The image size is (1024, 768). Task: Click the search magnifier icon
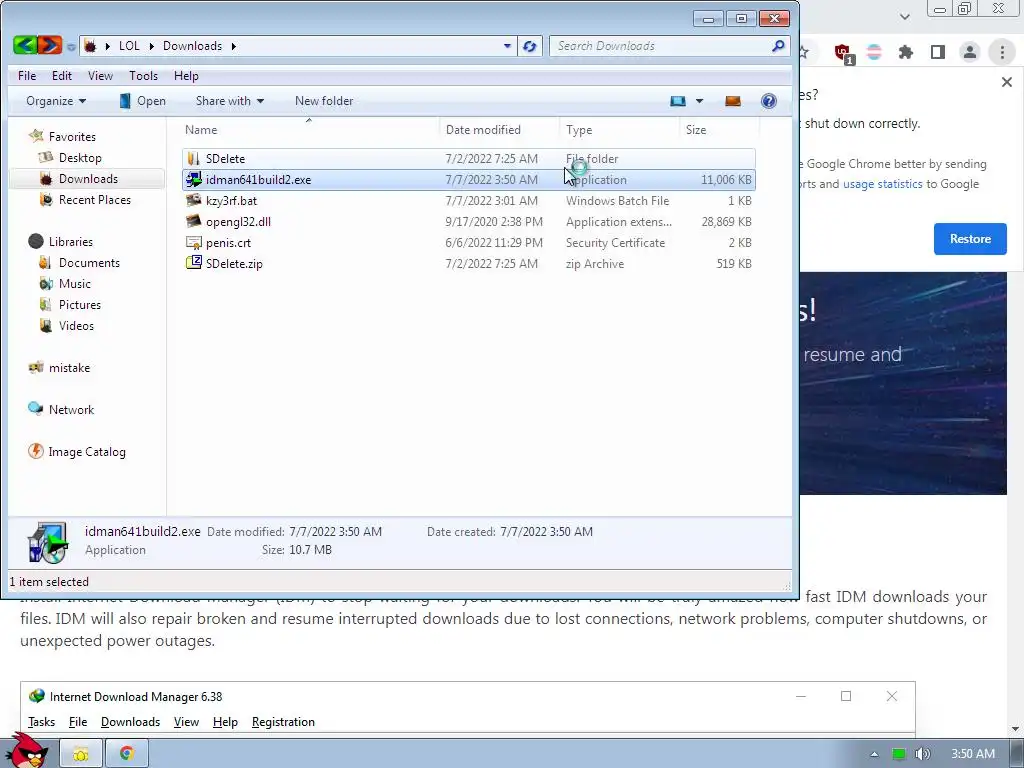778,46
